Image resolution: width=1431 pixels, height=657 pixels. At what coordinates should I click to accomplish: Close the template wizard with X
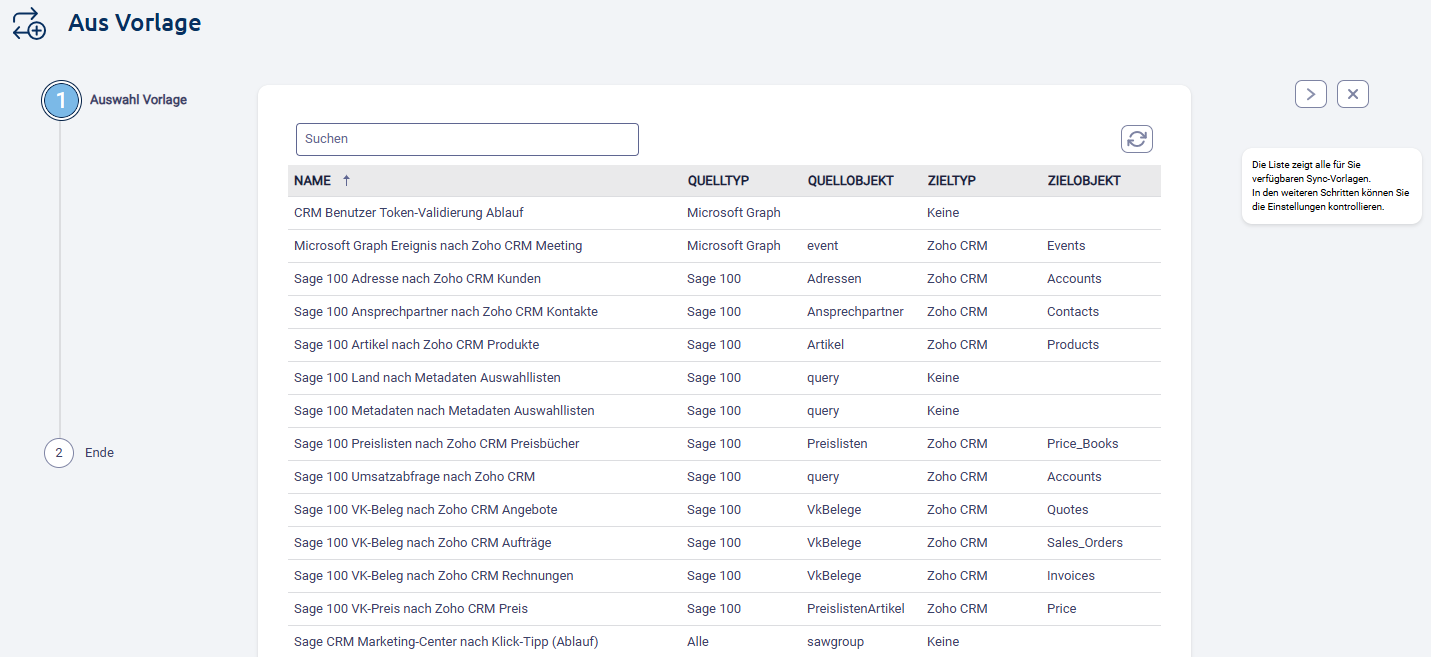(x=1352, y=94)
